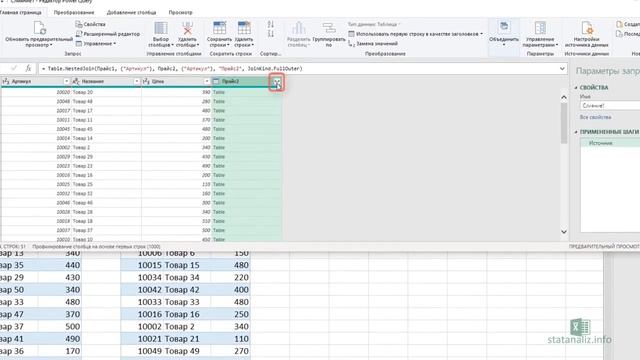Click the Разделить столбец icon
The height and width of the screenshot is (360, 640).
tap(298, 28)
